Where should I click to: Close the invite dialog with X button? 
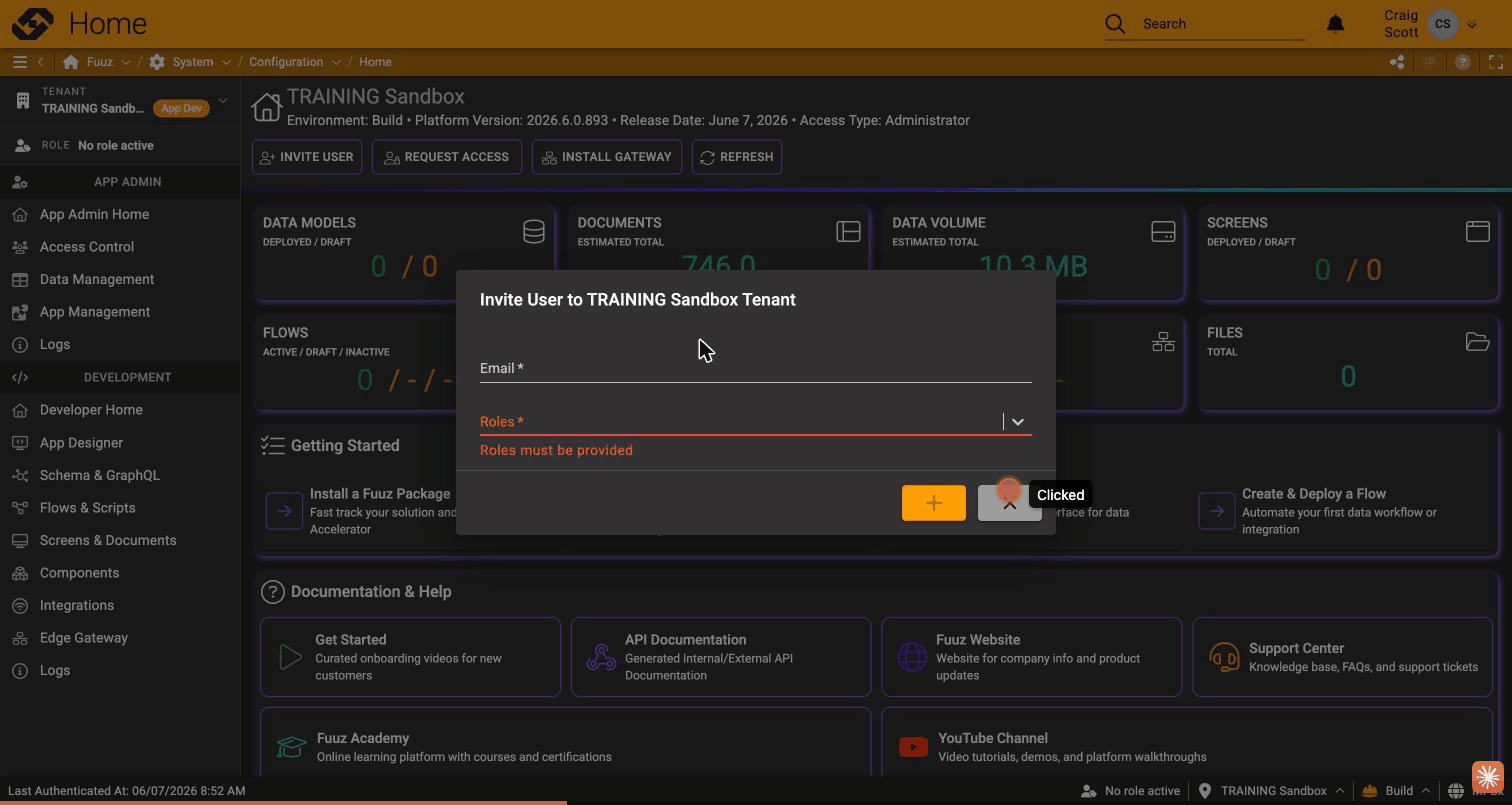coord(1009,503)
